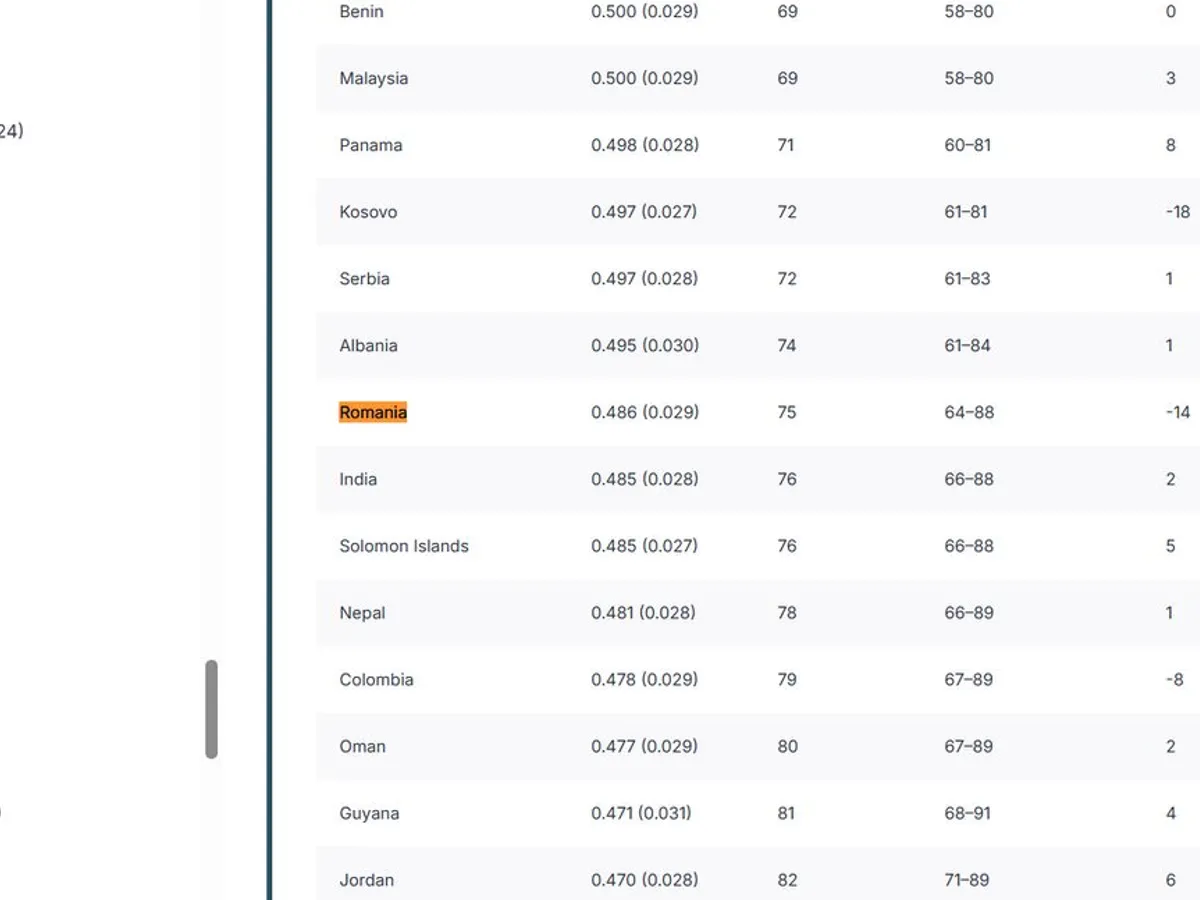Select Nepal in the country column
This screenshot has width=1200, height=900.
click(362, 612)
